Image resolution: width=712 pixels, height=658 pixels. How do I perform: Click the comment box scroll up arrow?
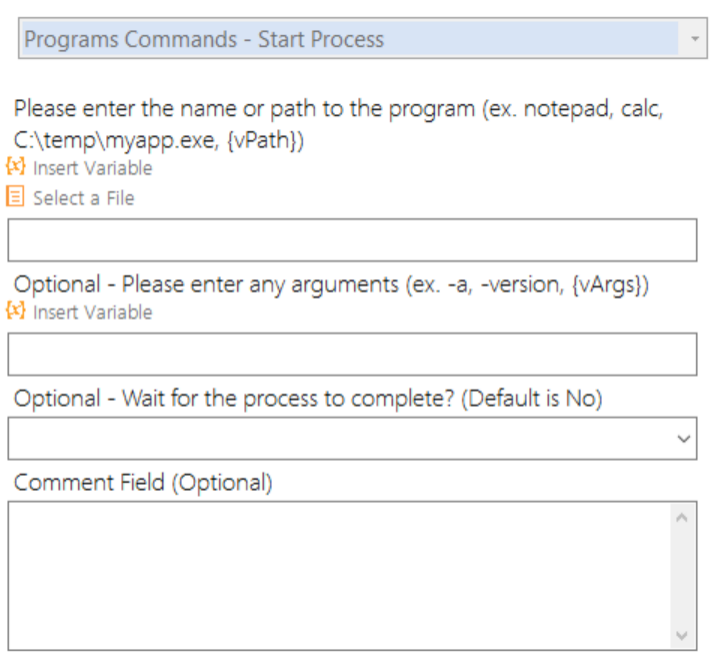(x=682, y=517)
